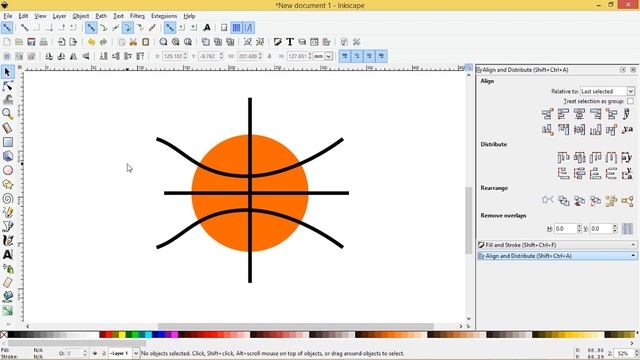Select the Pencil freehand tool
This screenshot has width=640, height=360.
click(x=7, y=213)
